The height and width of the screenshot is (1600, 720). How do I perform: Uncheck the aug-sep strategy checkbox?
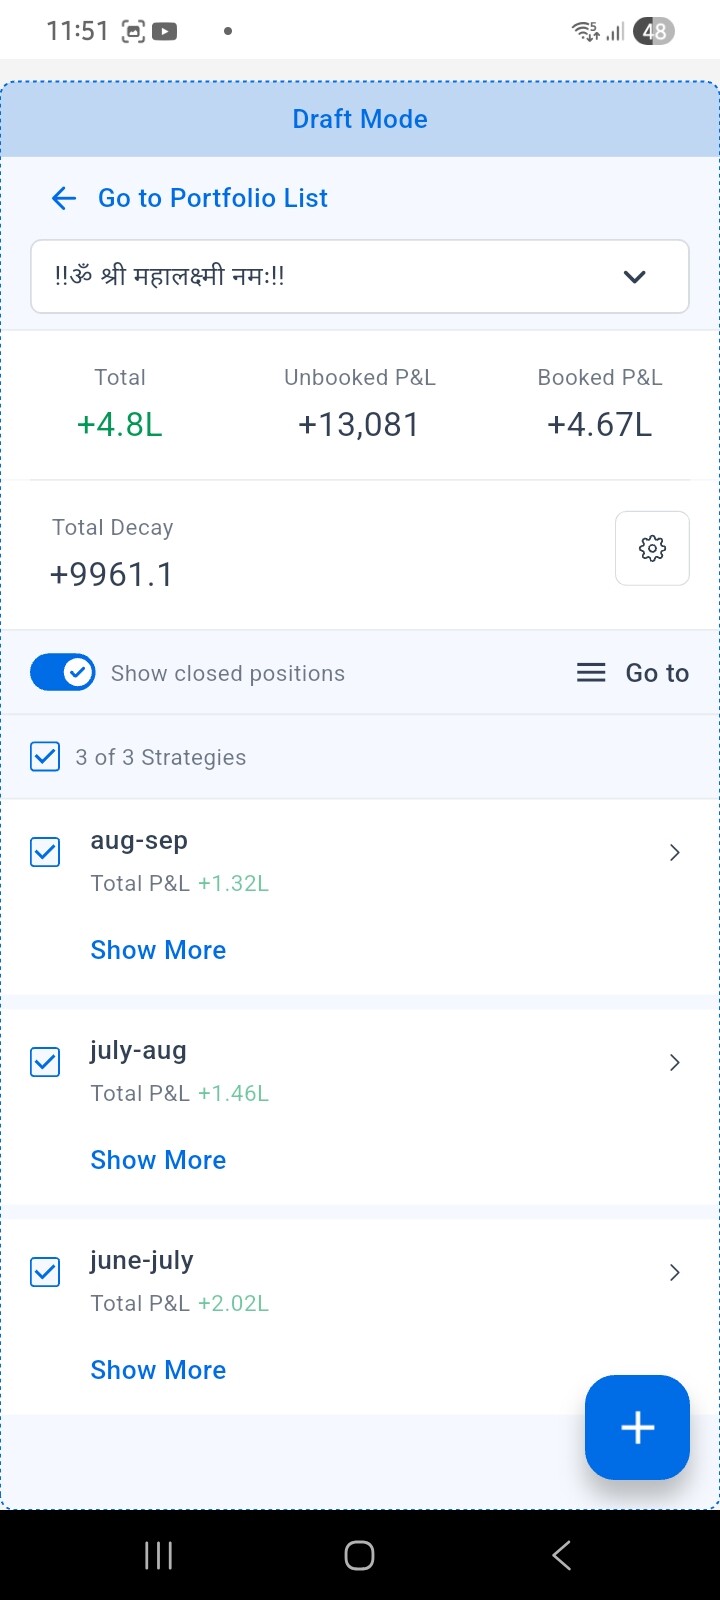pyautogui.click(x=45, y=852)
